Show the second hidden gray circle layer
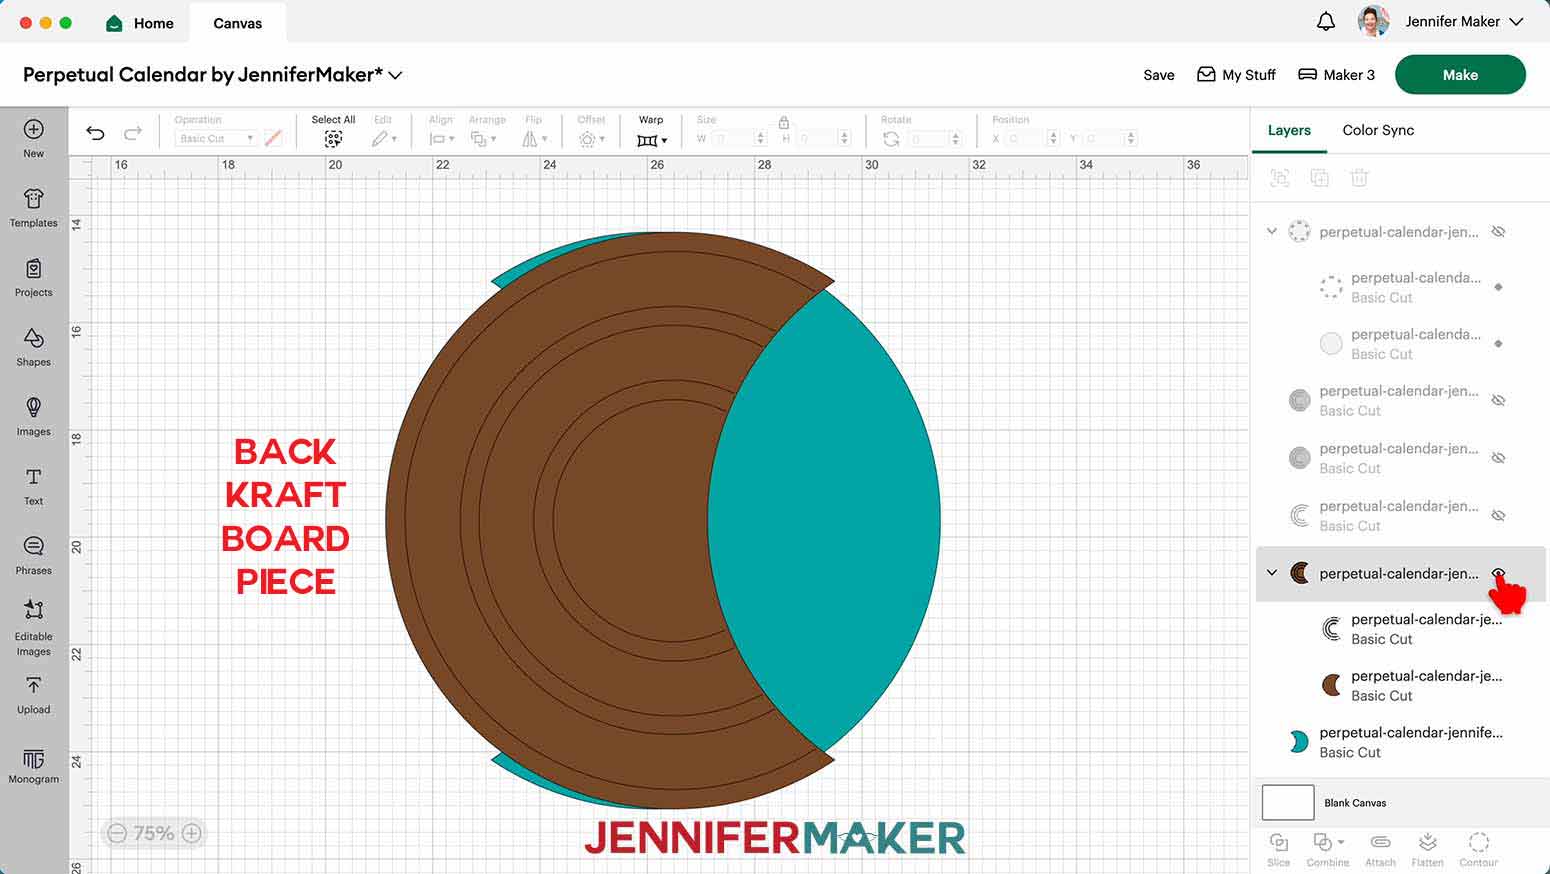Viewport: 1550px width, 874px height. pos(1498,400)
